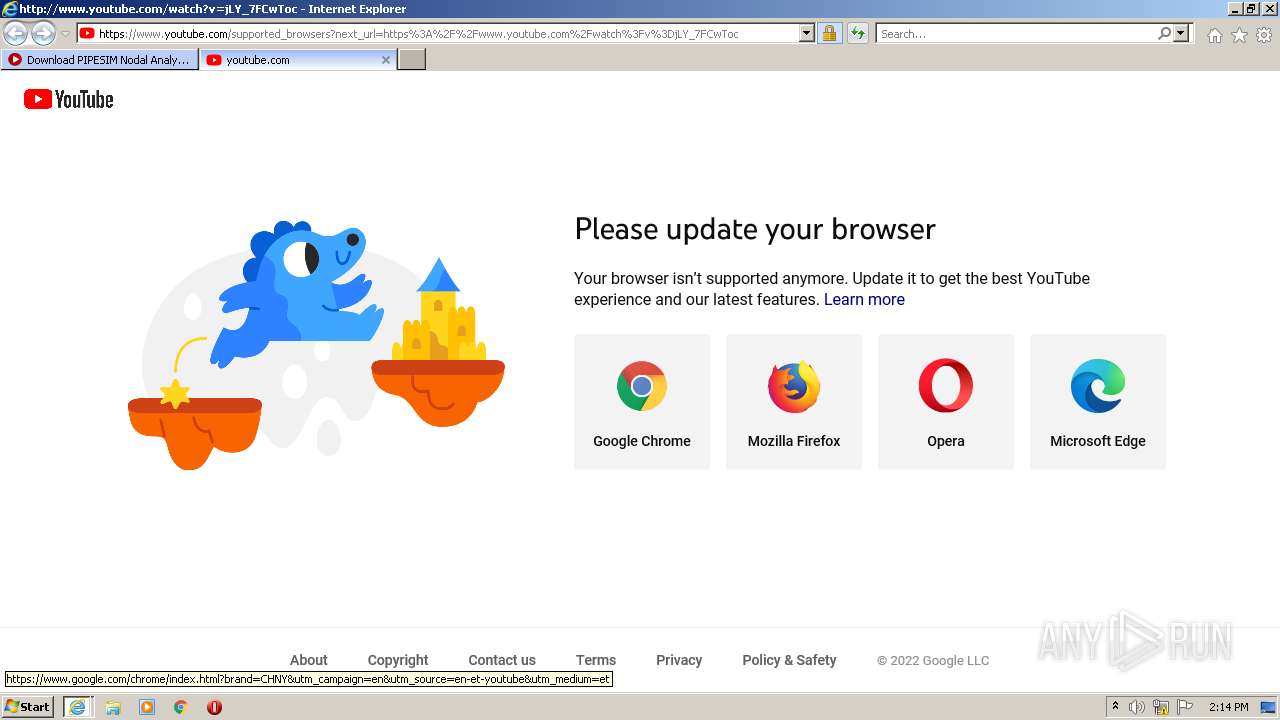Open the red Opera-style taskbar icon
1280x720 pixels.
(214, 707)
